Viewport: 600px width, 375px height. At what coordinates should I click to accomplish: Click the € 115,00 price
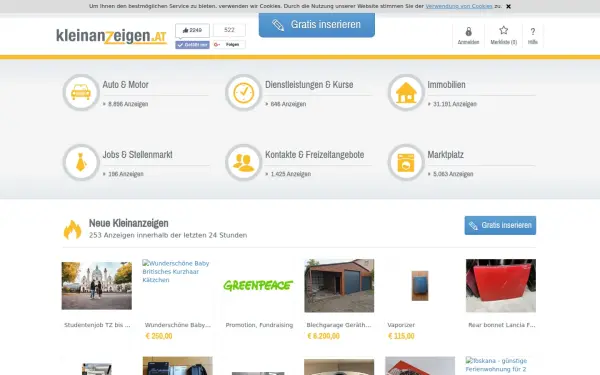click(401, 336)
